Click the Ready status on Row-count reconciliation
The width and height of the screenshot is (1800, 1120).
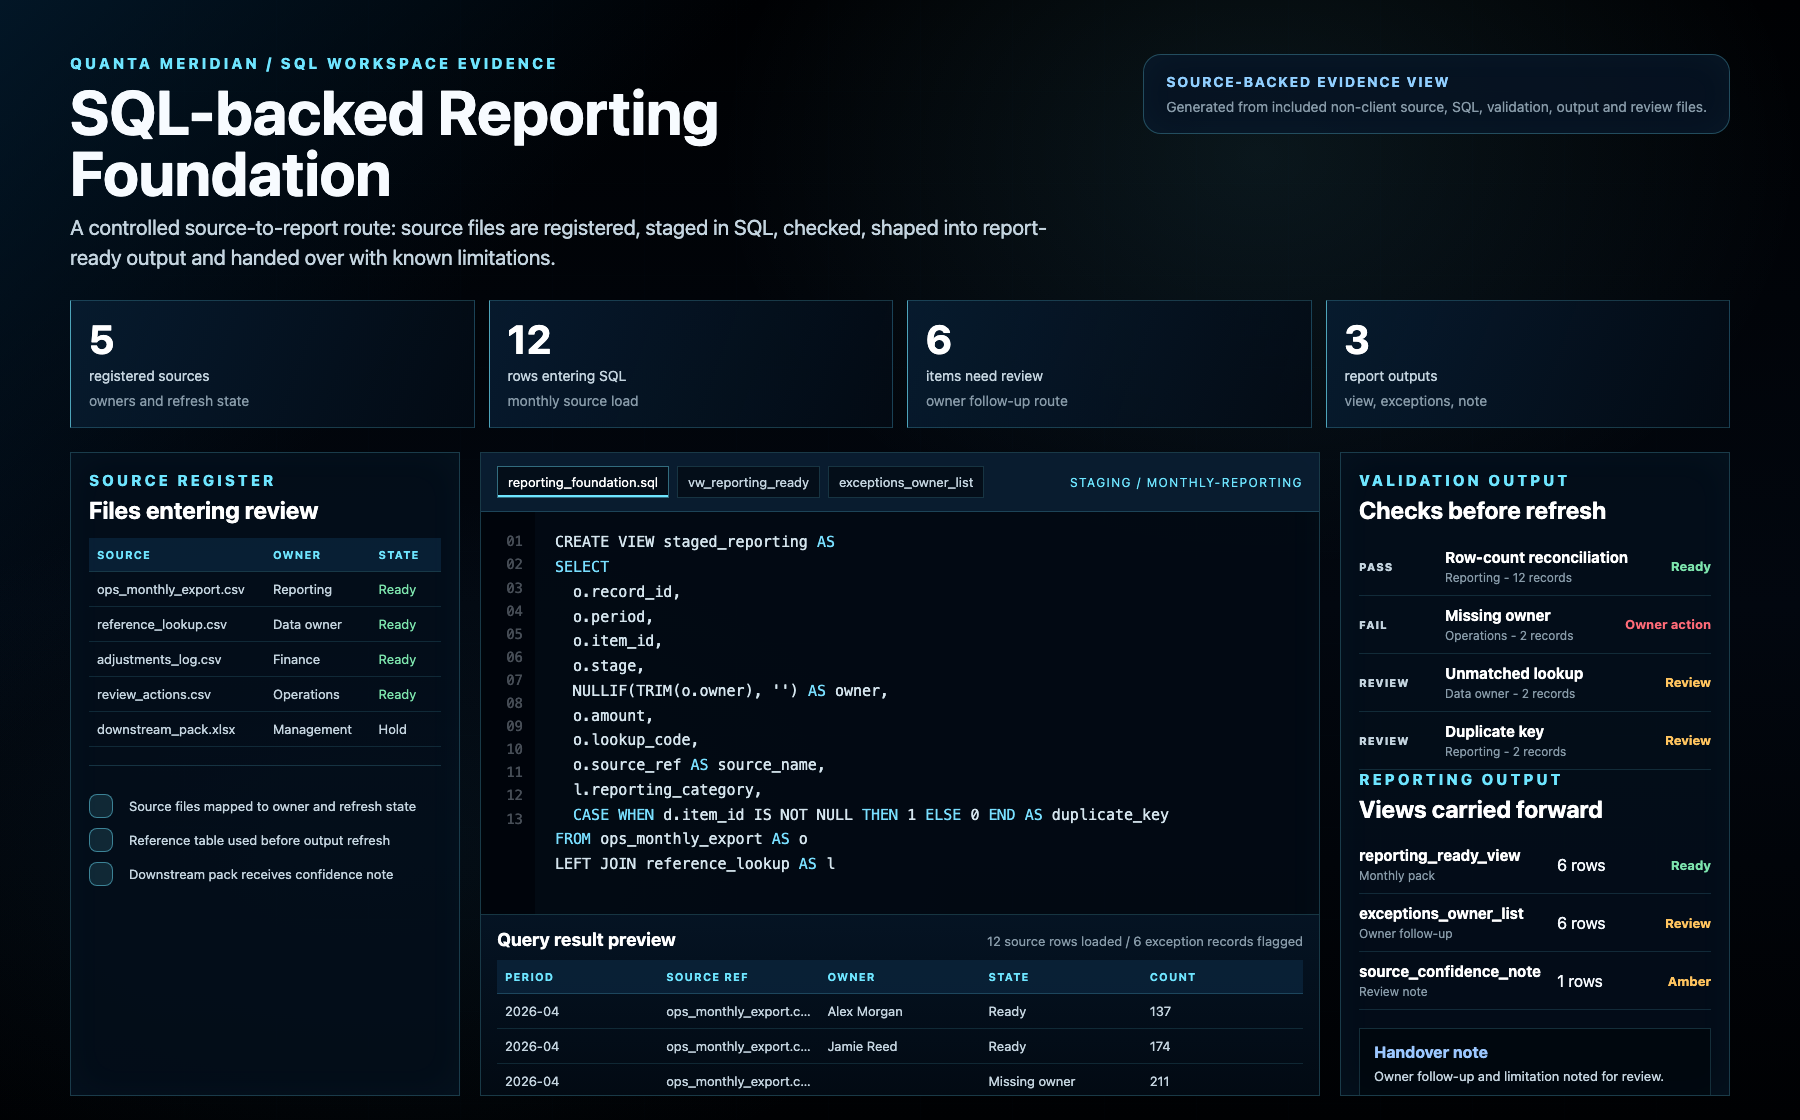(x=1690, y=567)
